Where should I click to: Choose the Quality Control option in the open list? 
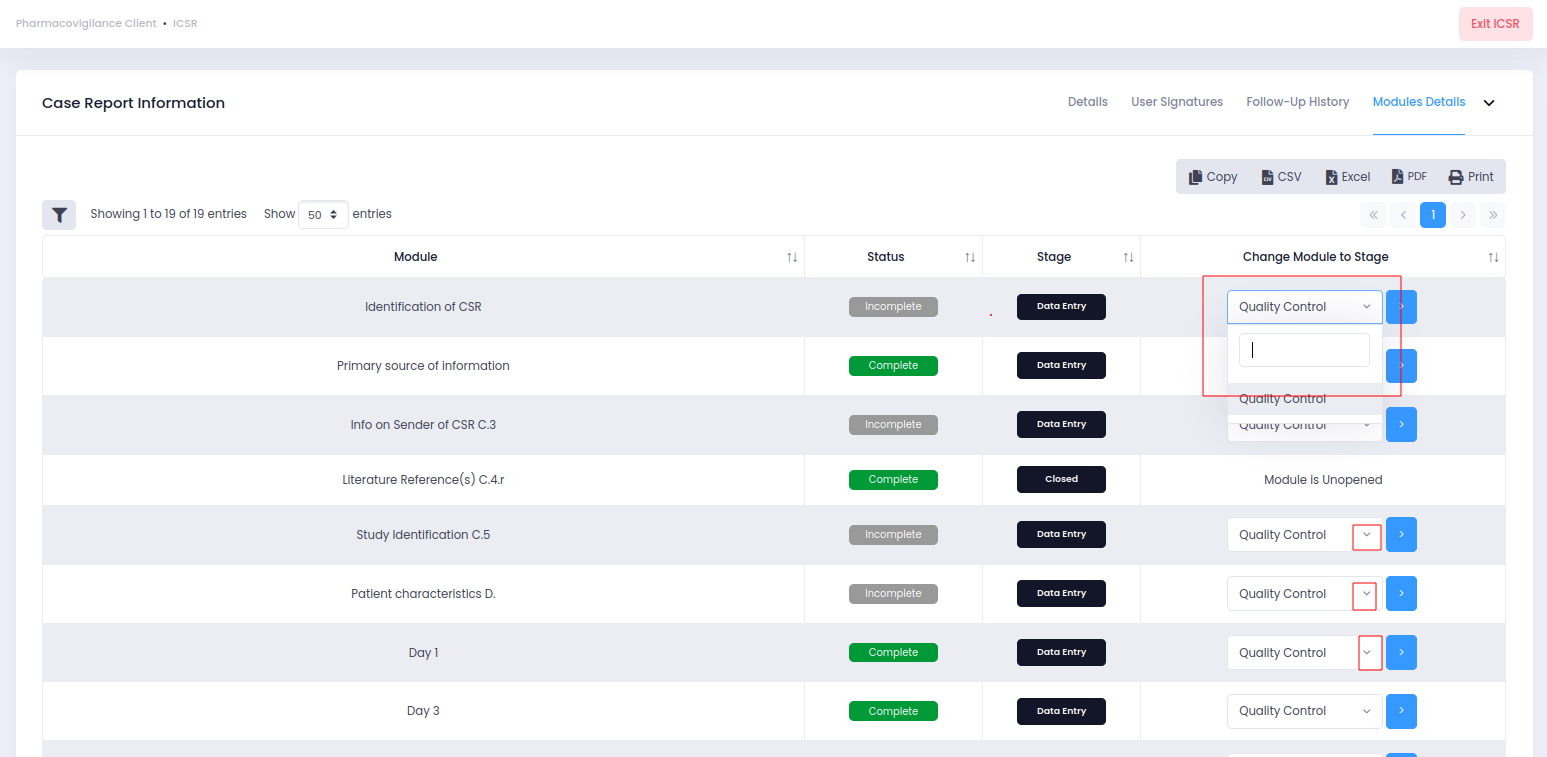[1305, 399]
